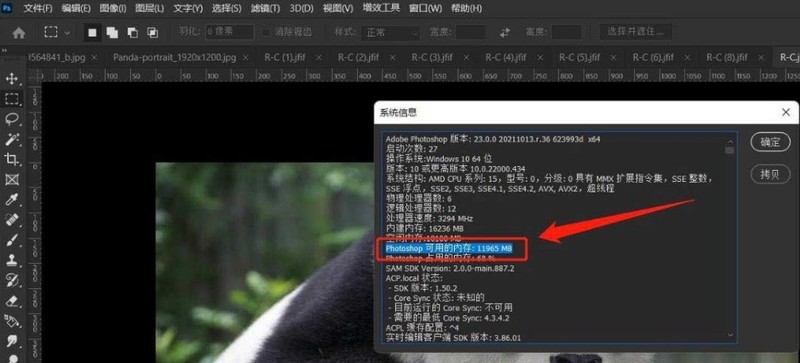Switch to the R-C (6).jfif tab
Viewport: 800px width, 363px height.
coord(653,57)
